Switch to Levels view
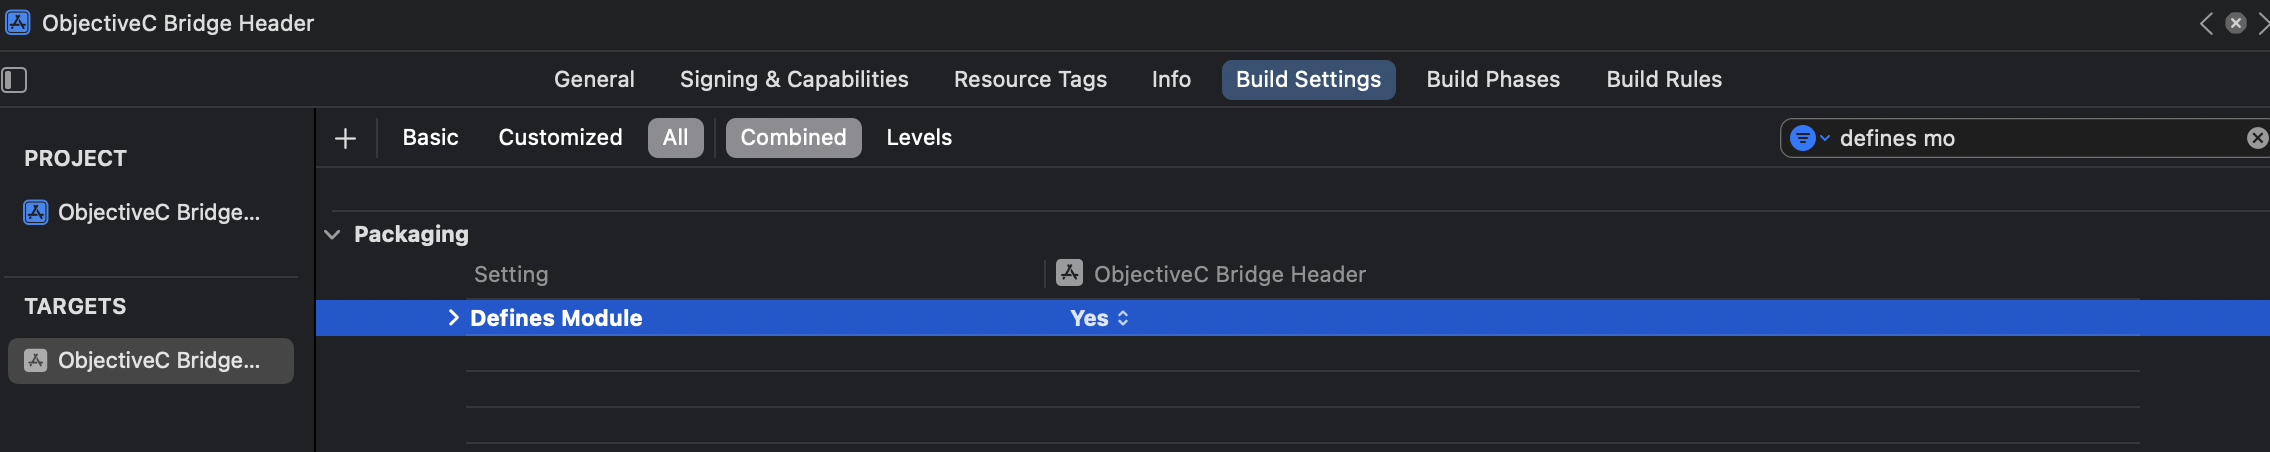 [919, 137]
